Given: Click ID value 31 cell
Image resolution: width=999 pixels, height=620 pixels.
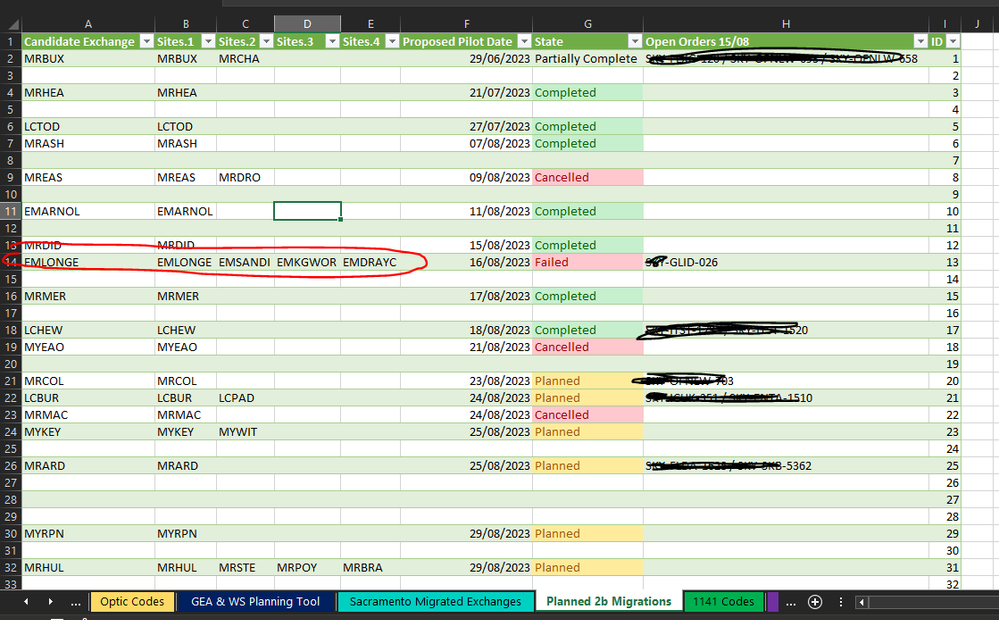Looking at the screenshot, I should point(945,567).
